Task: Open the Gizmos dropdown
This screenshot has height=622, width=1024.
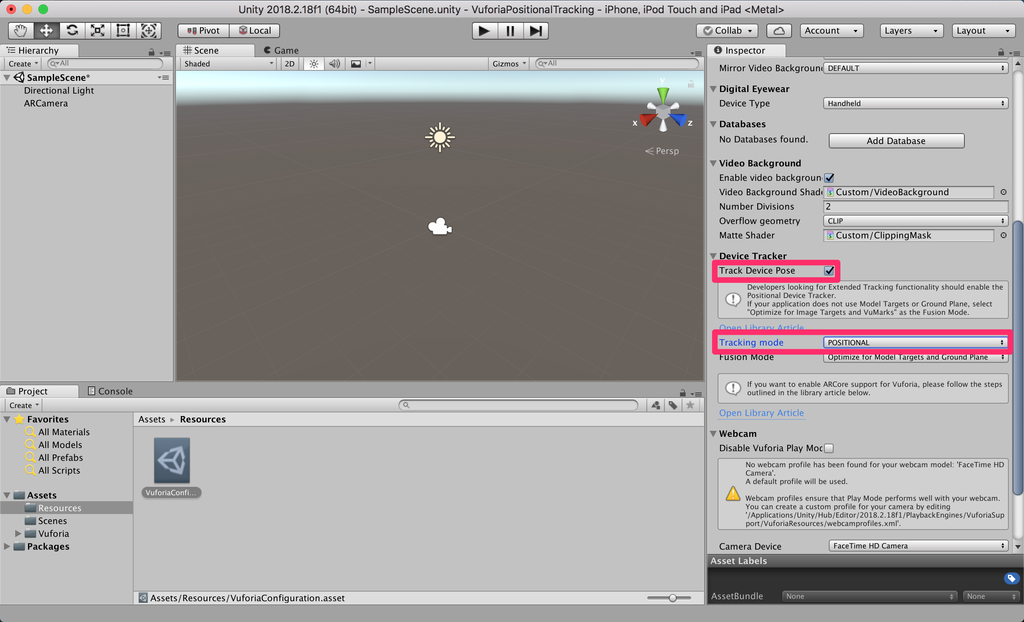Action: (x=509, y=63)
